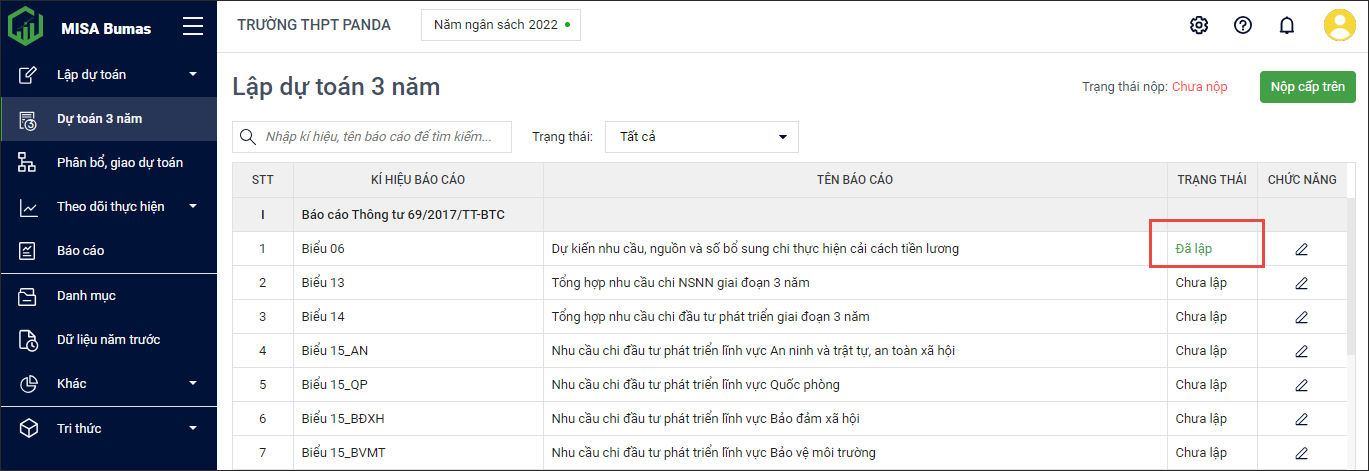Open Dữ liệu năm trước menu item
Screen dimensions: 1369x471
108,340
